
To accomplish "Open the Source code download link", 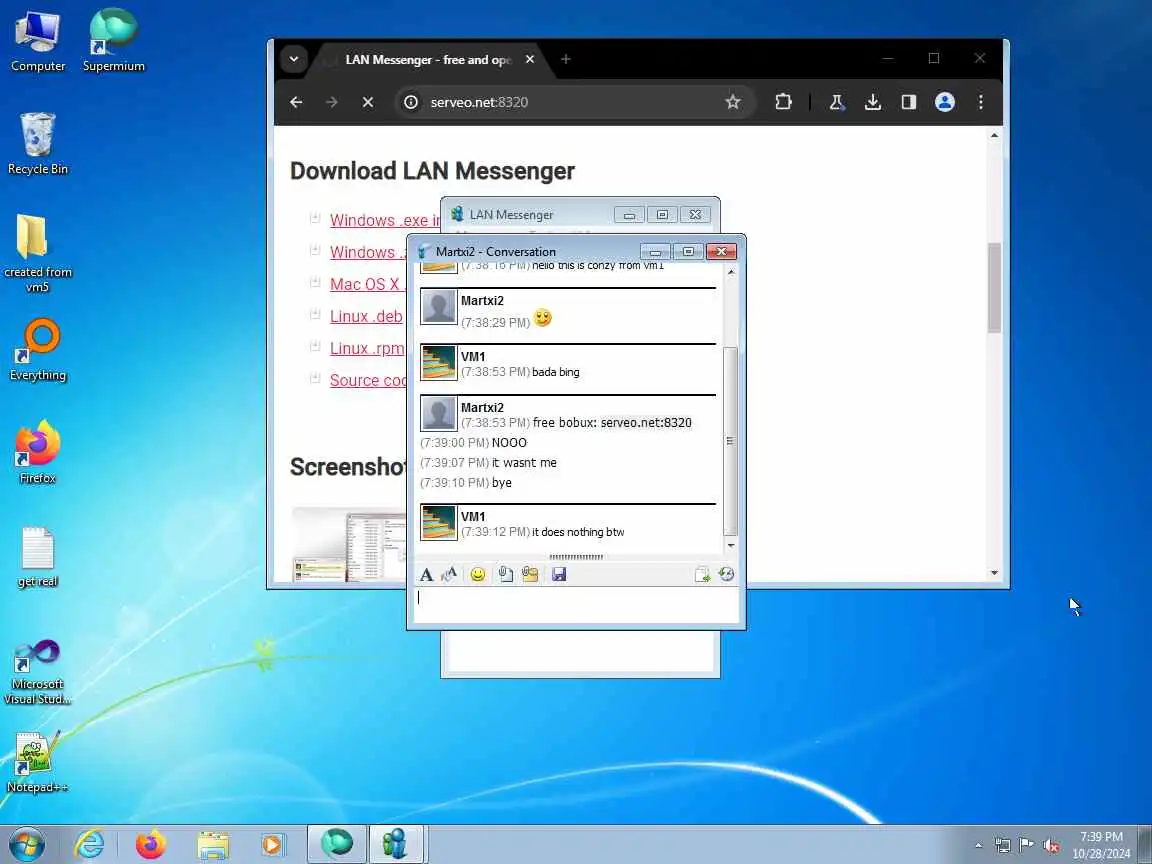I will pos(368,381).
